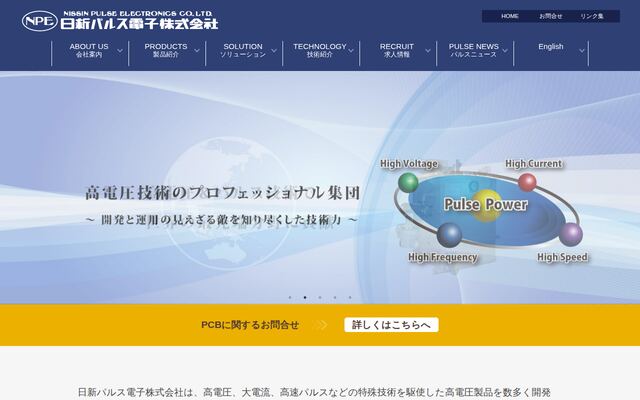Expand the chevron beside ABOUT US

[x=120, y=51]
